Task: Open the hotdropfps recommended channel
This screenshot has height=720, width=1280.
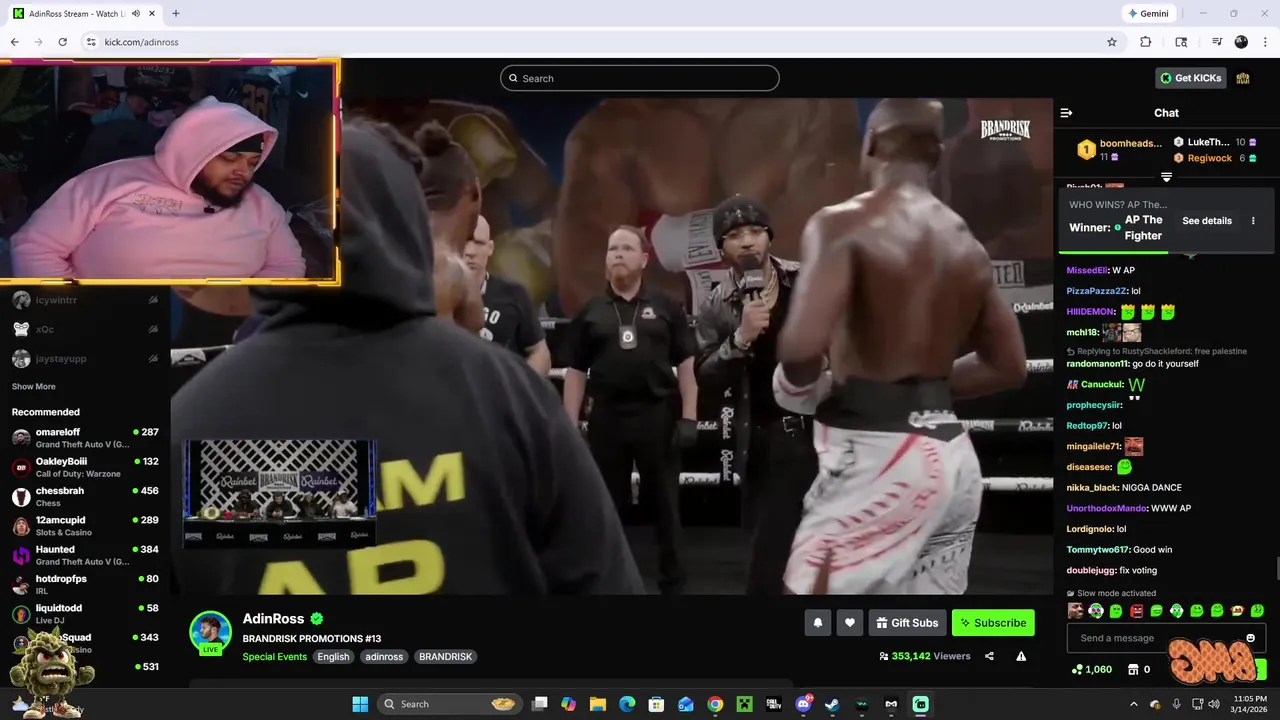Action: point(85,584)
